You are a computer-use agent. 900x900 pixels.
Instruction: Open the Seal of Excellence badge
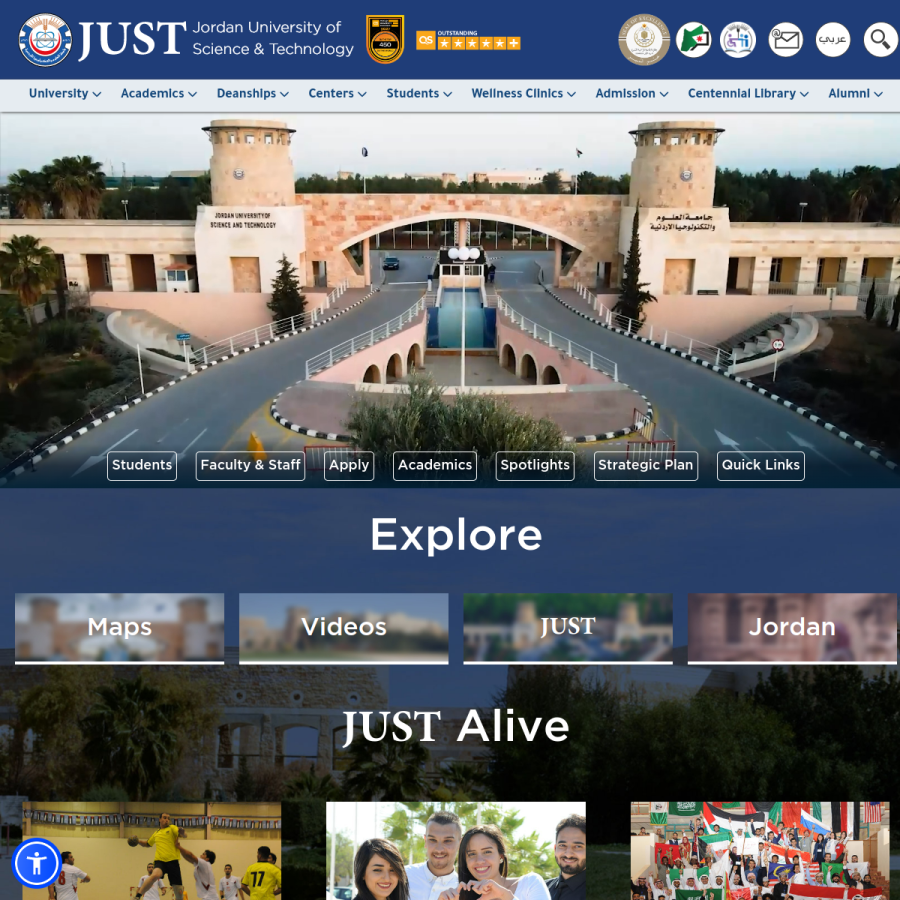pyautogui.click(x=643, y=40)
